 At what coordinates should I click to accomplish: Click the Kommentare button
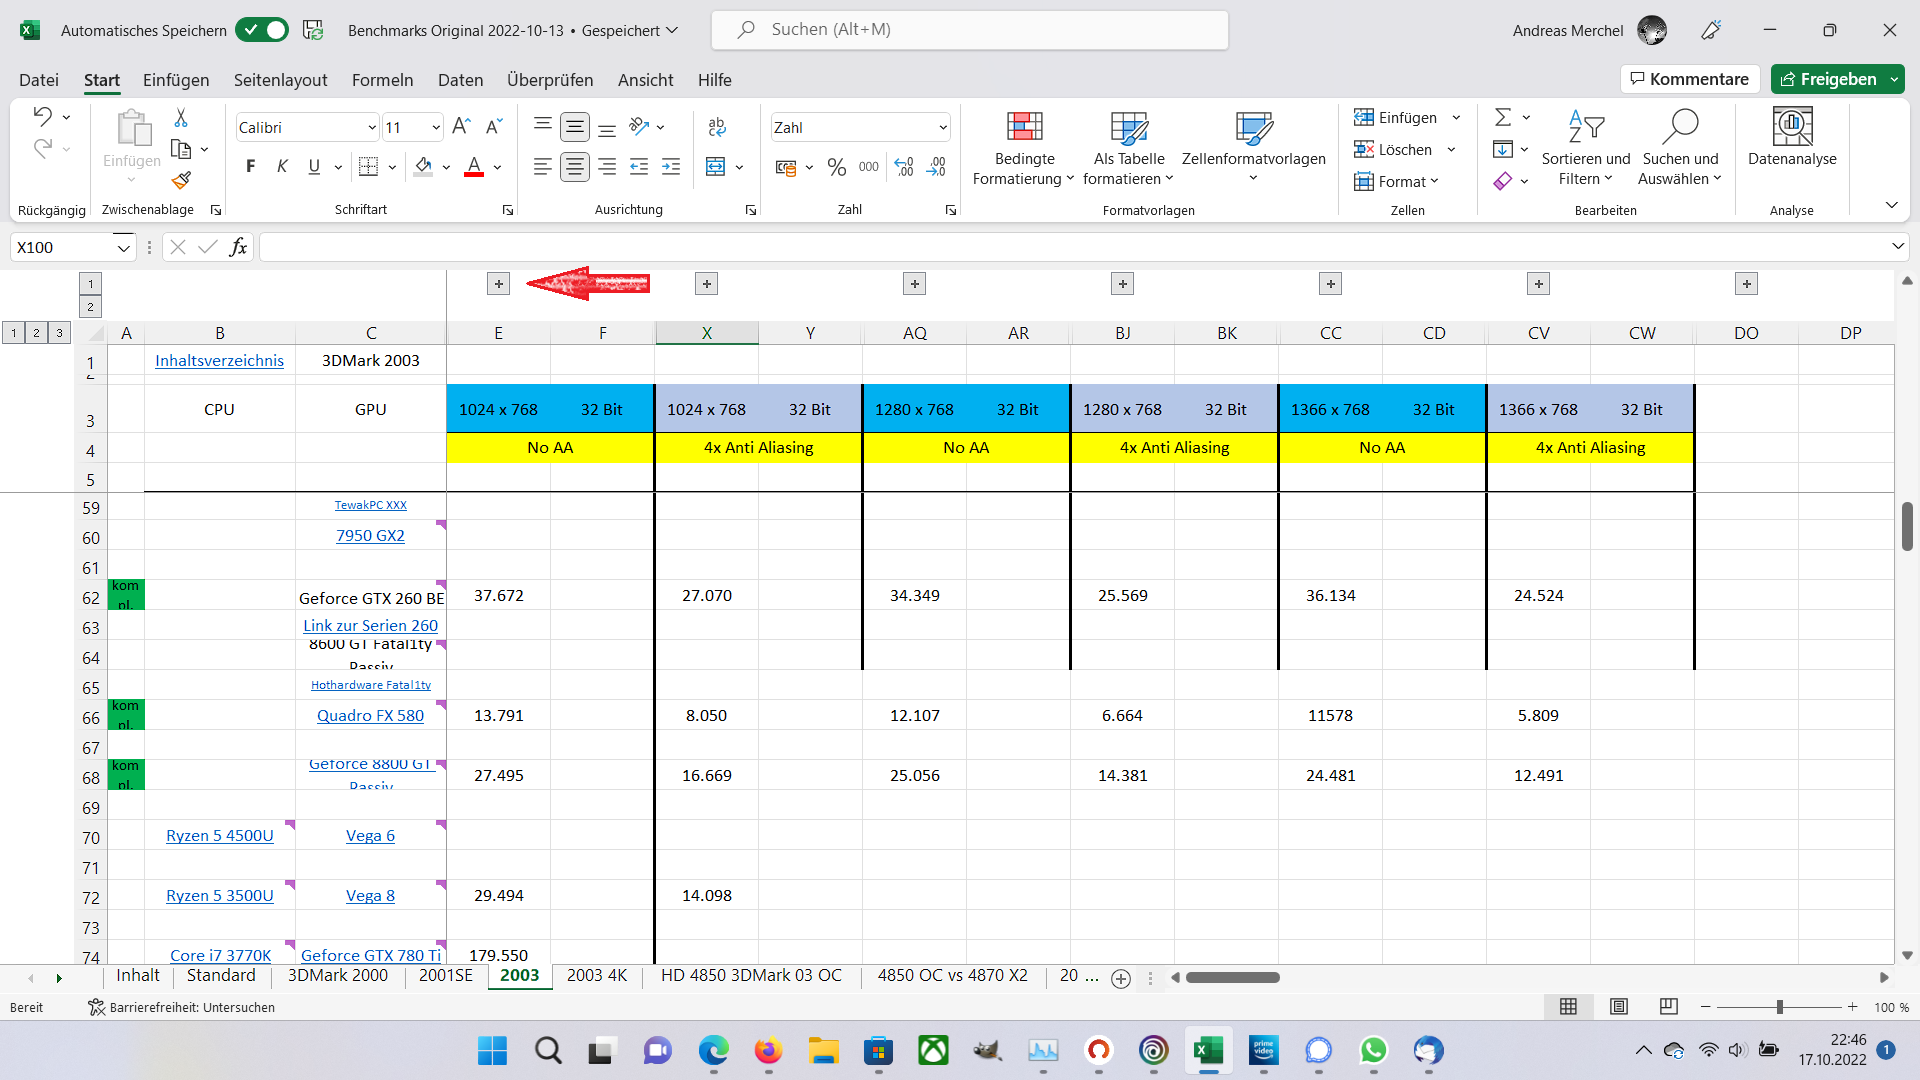[x=1689, y=79]
